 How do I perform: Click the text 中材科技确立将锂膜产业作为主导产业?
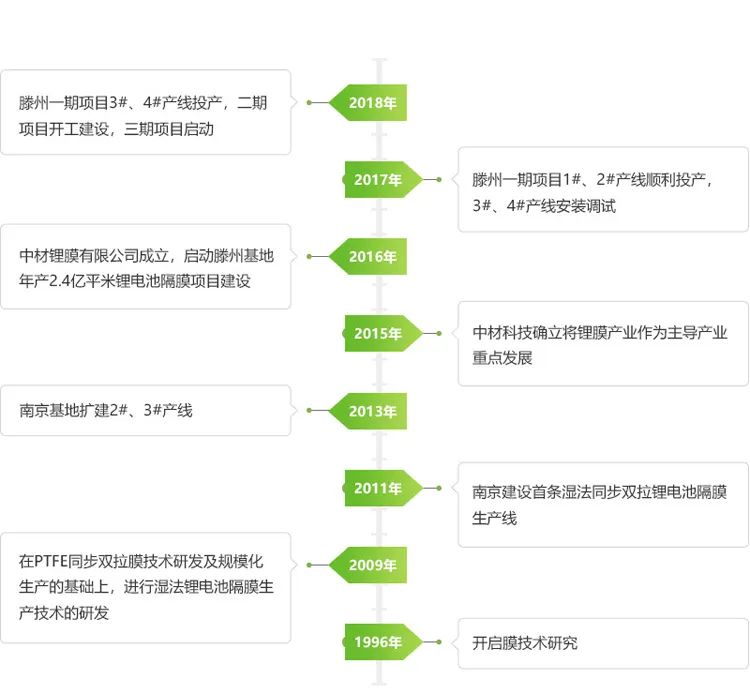tap(600, 333)
